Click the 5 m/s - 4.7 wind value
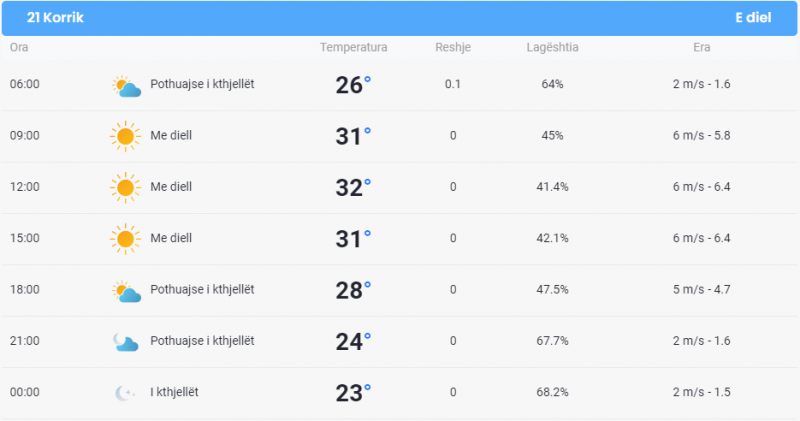 (702, 289)
